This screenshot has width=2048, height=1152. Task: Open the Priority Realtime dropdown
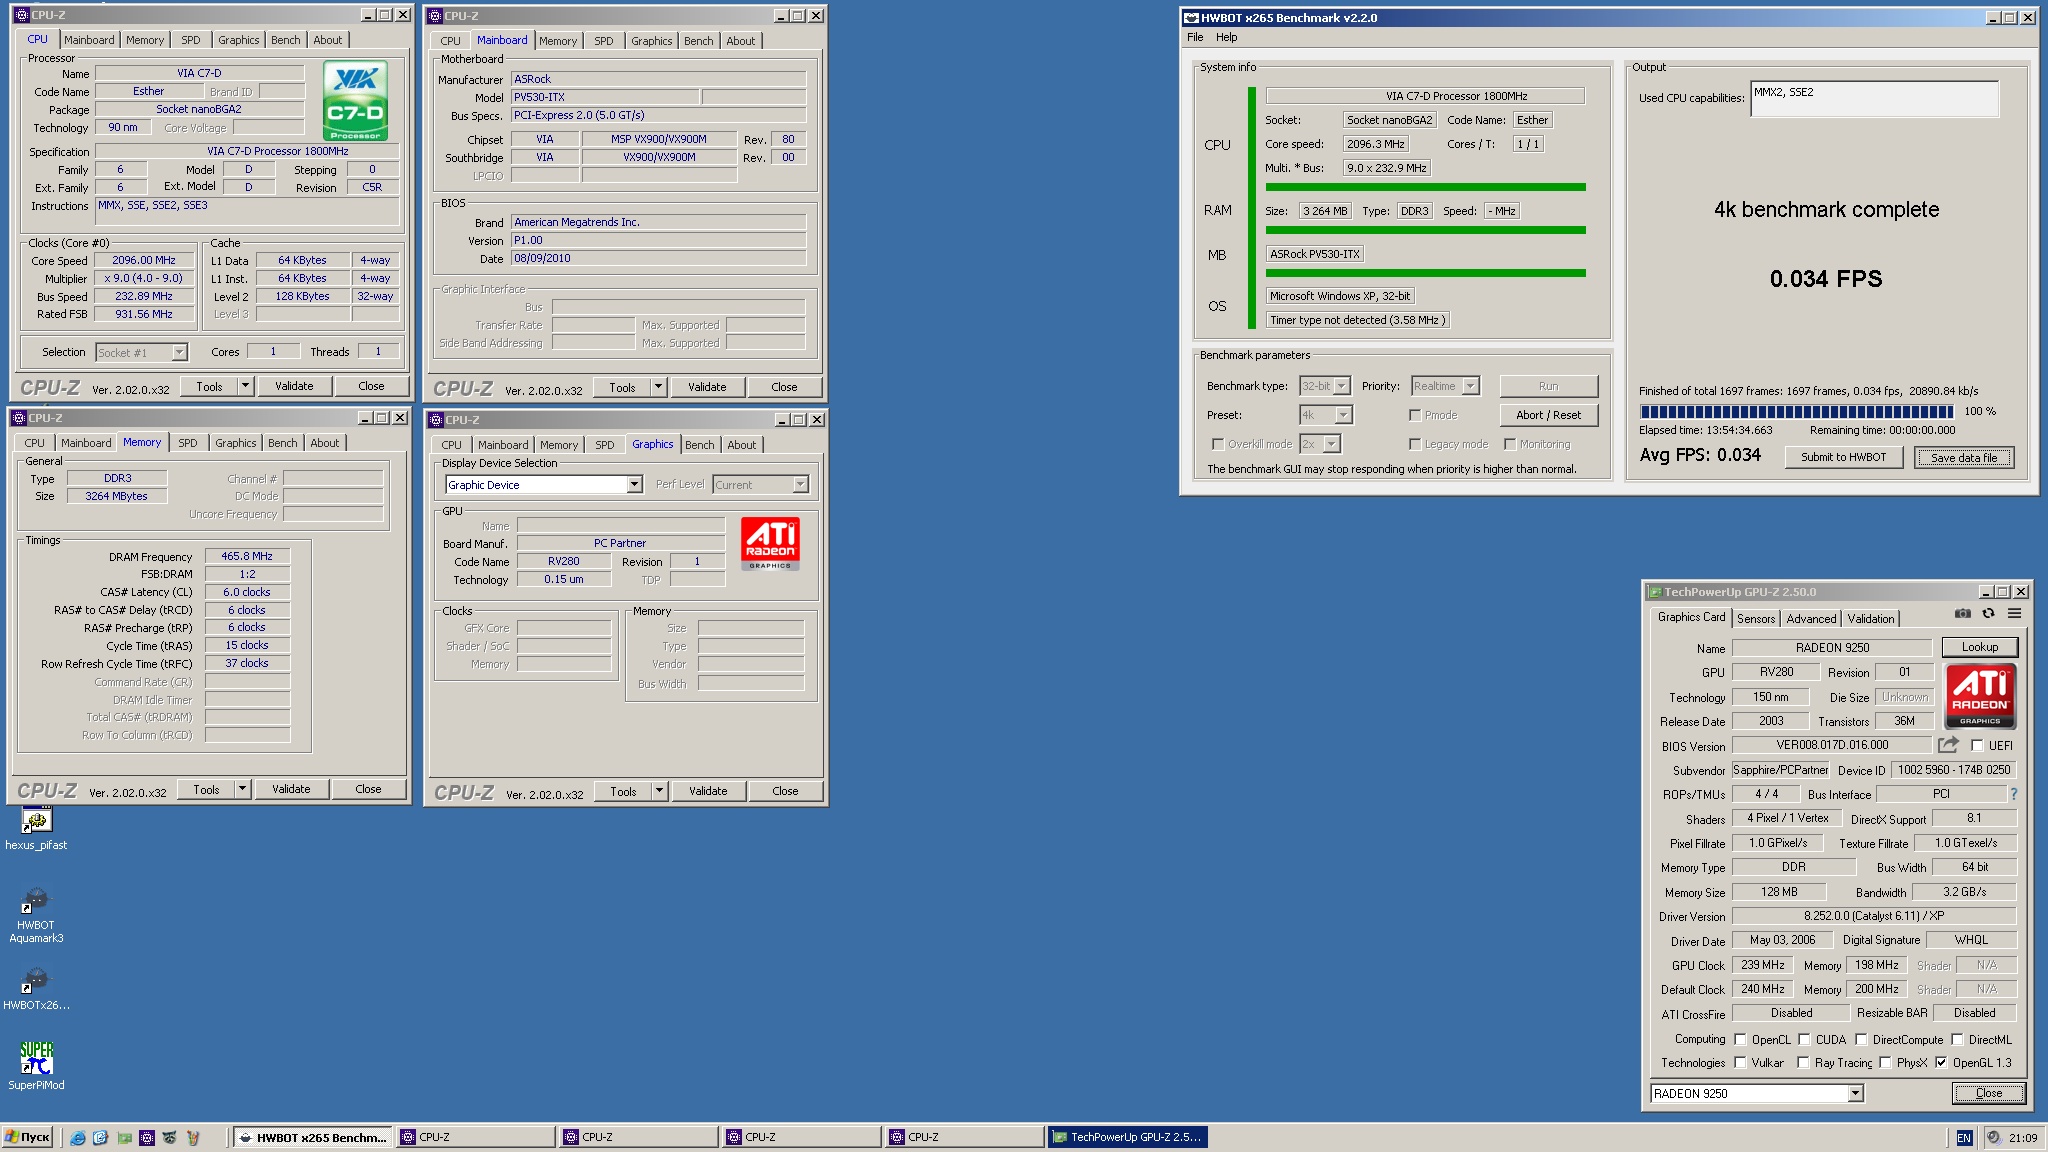point(1445,386)
